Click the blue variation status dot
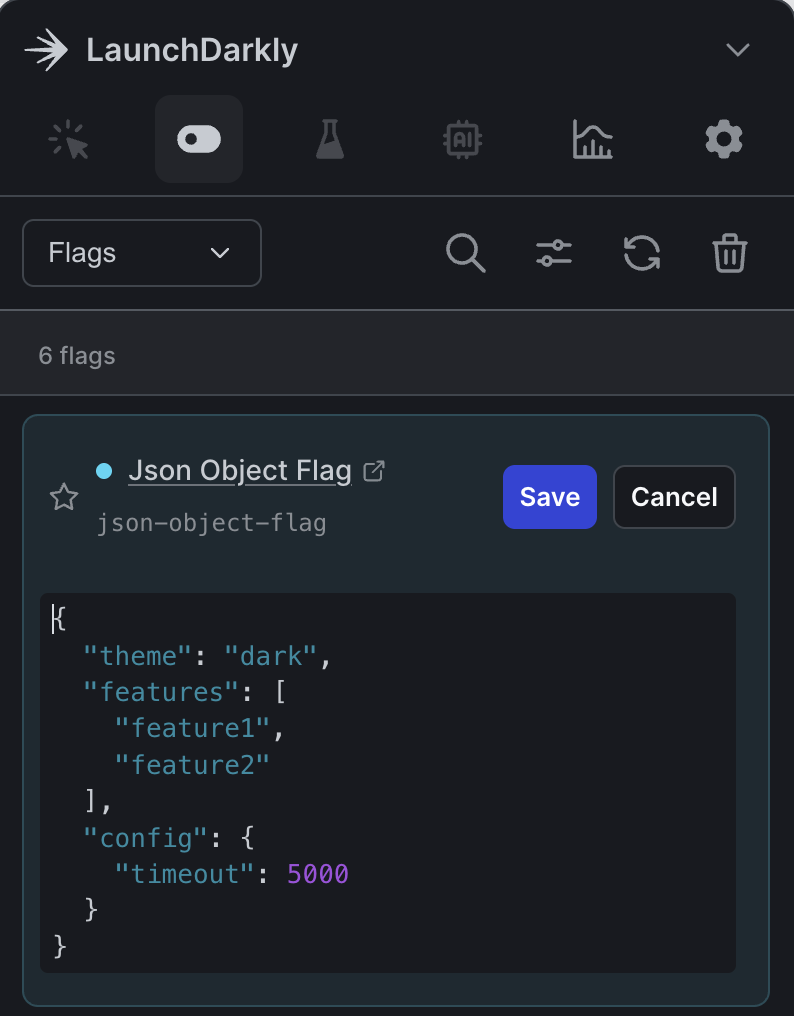 104,471
